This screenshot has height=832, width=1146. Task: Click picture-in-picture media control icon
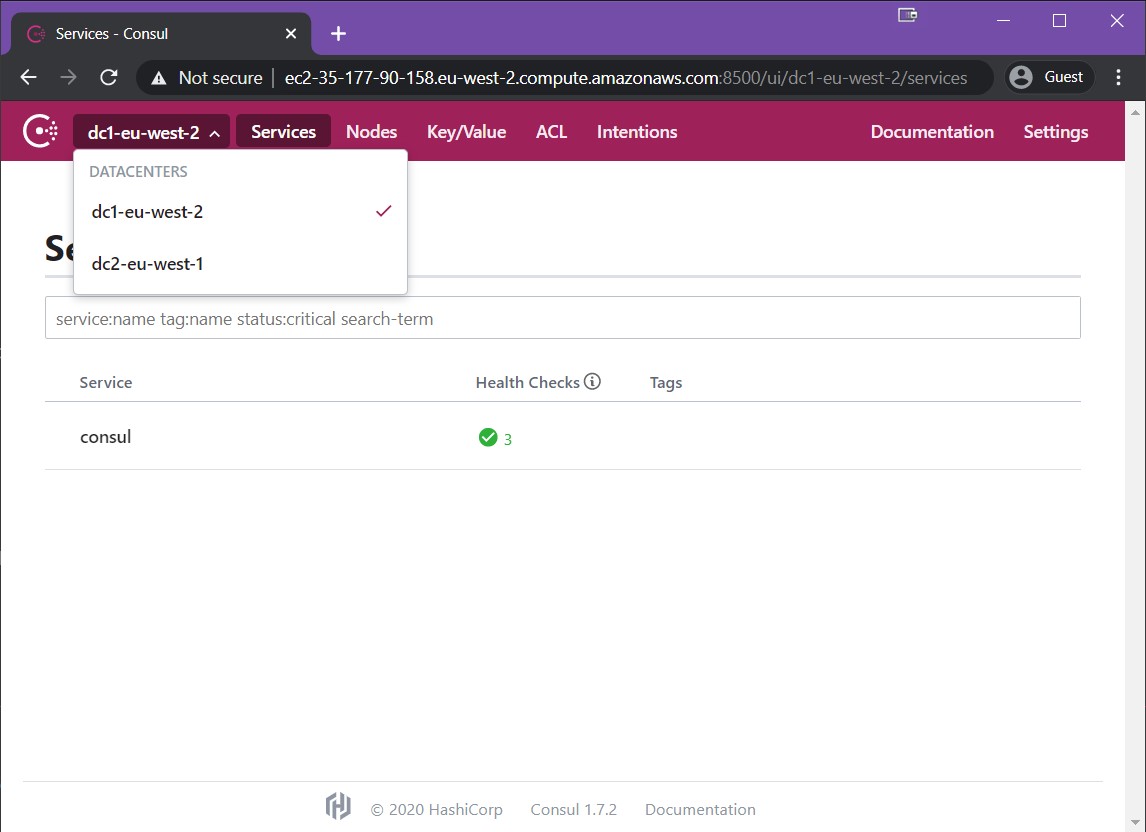(x=907, y=15)
